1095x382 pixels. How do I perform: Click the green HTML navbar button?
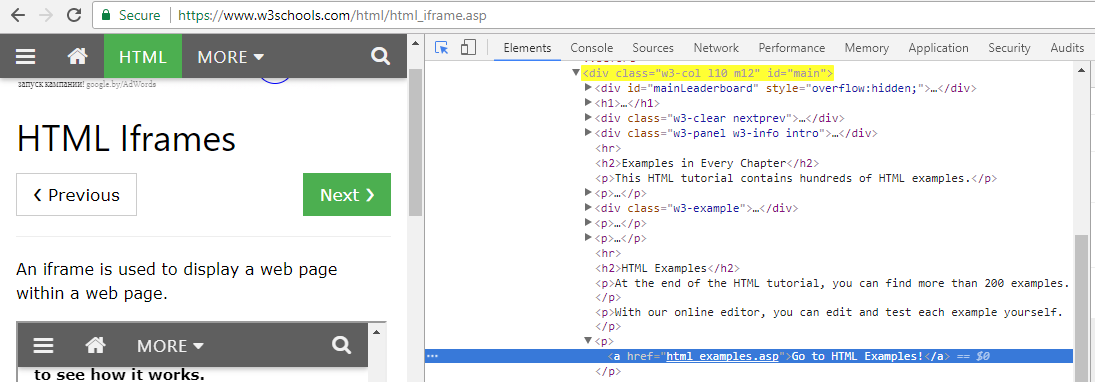143,57
